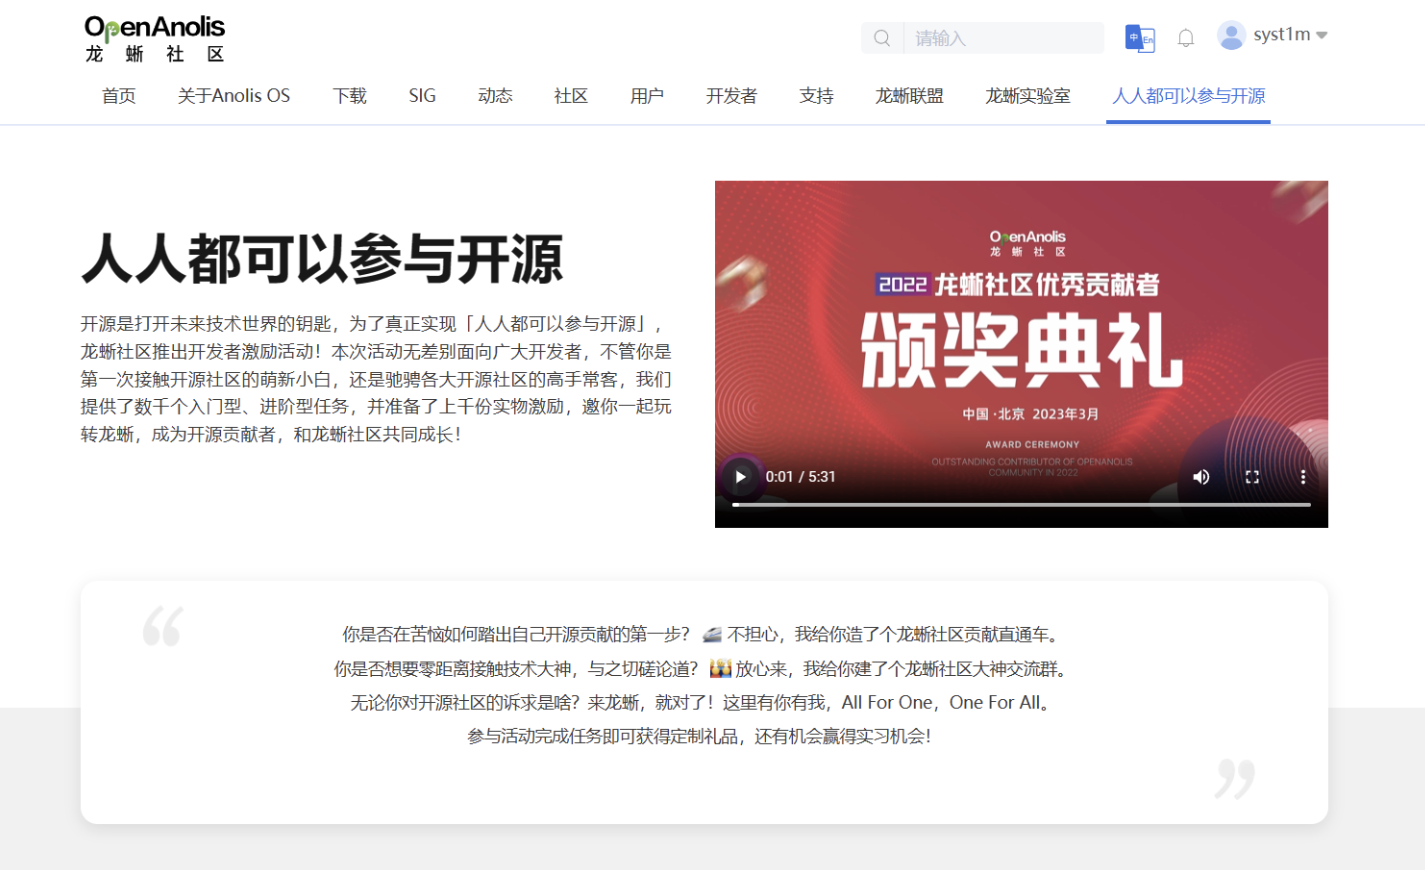Switch language with the 中/En translate icon

(1140, 37)
